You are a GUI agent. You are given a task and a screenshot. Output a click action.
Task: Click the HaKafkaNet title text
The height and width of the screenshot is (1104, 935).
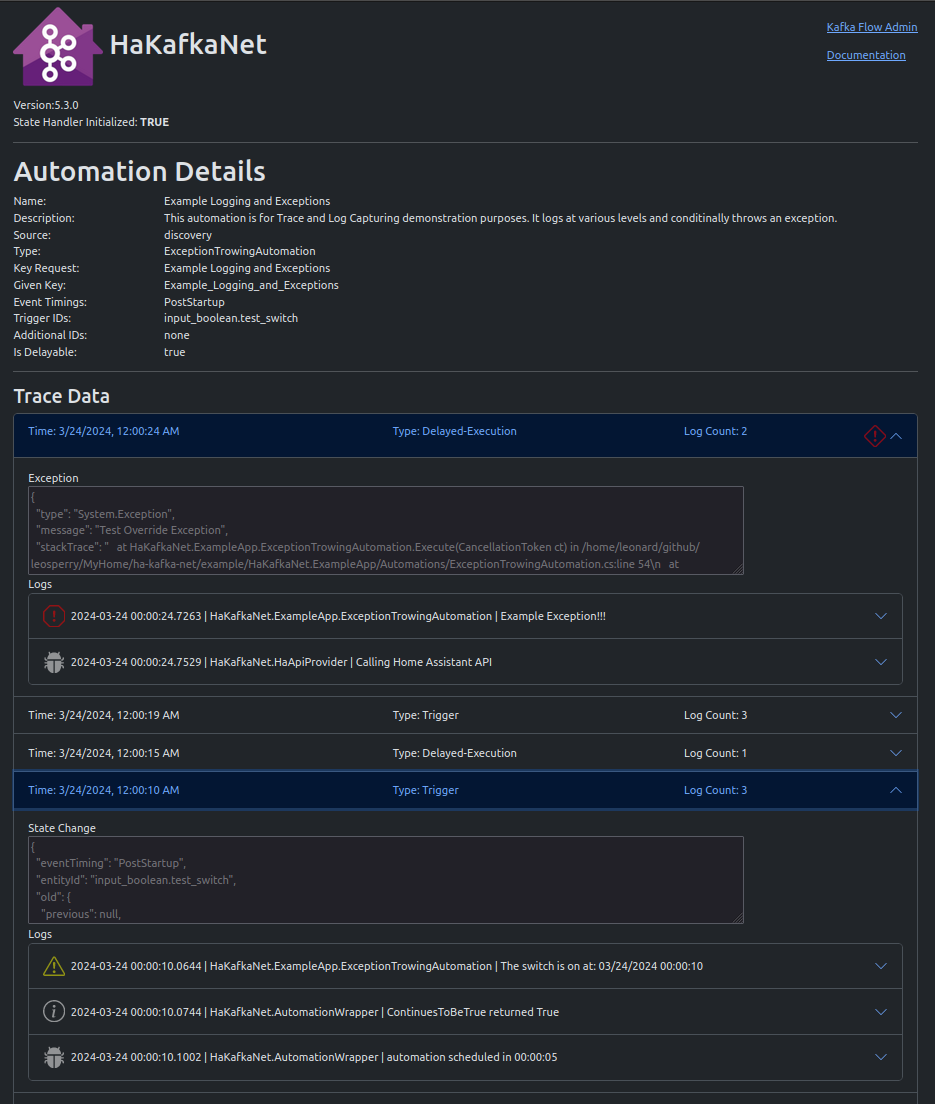pyautogui.click(x=188, y=44)
